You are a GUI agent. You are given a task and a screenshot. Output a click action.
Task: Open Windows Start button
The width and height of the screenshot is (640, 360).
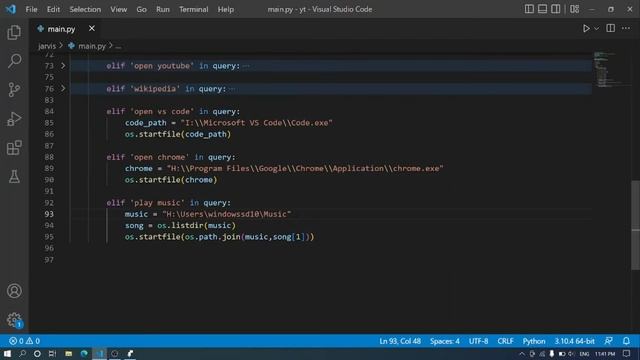coord(7,353)
